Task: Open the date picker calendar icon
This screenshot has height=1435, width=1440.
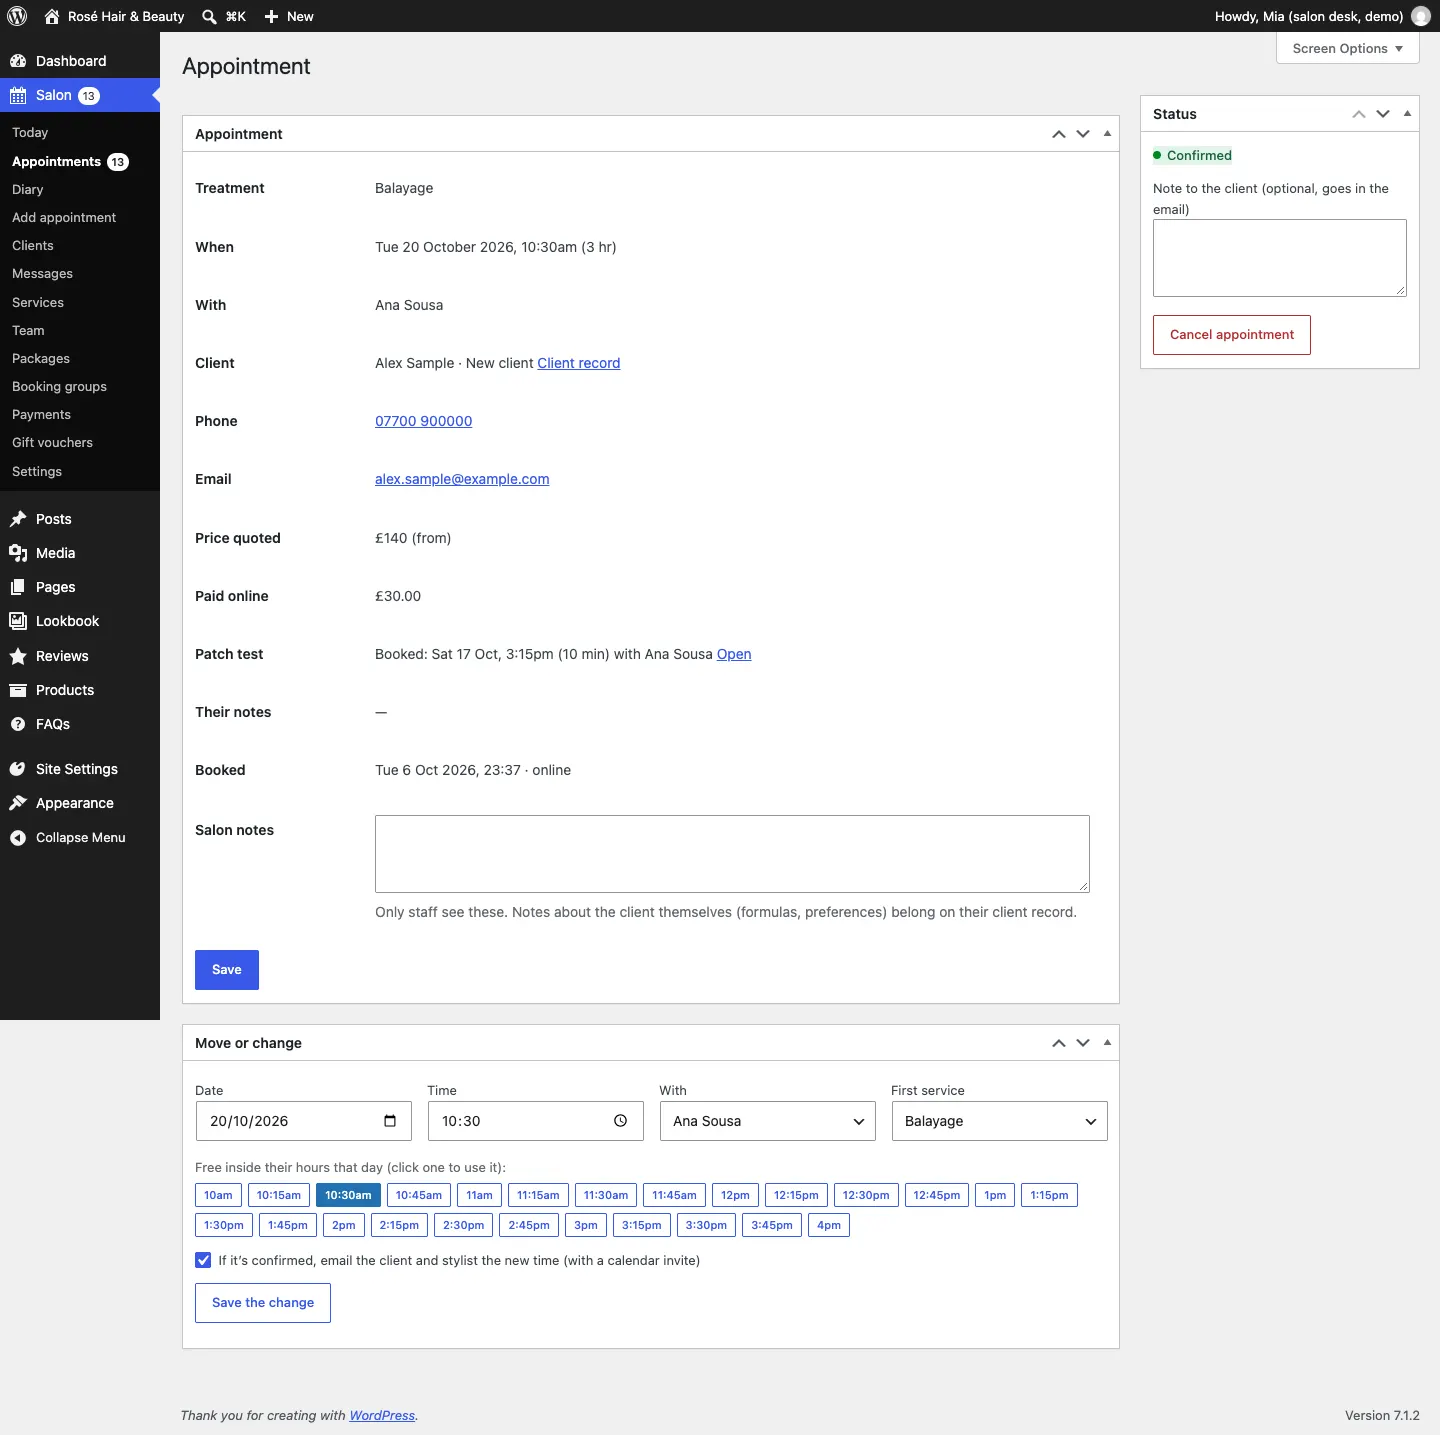Action: coord(390,1121)
